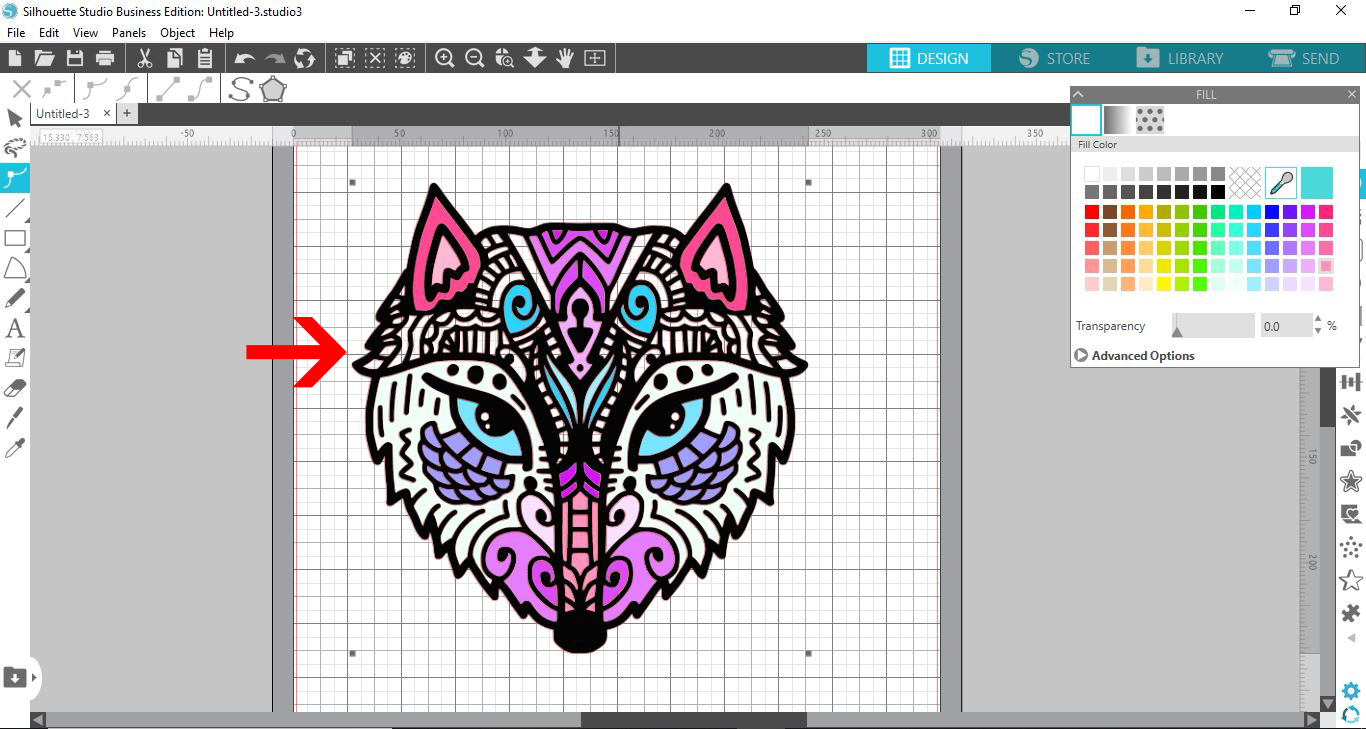Close the Fill panel

coord(1351,95)
